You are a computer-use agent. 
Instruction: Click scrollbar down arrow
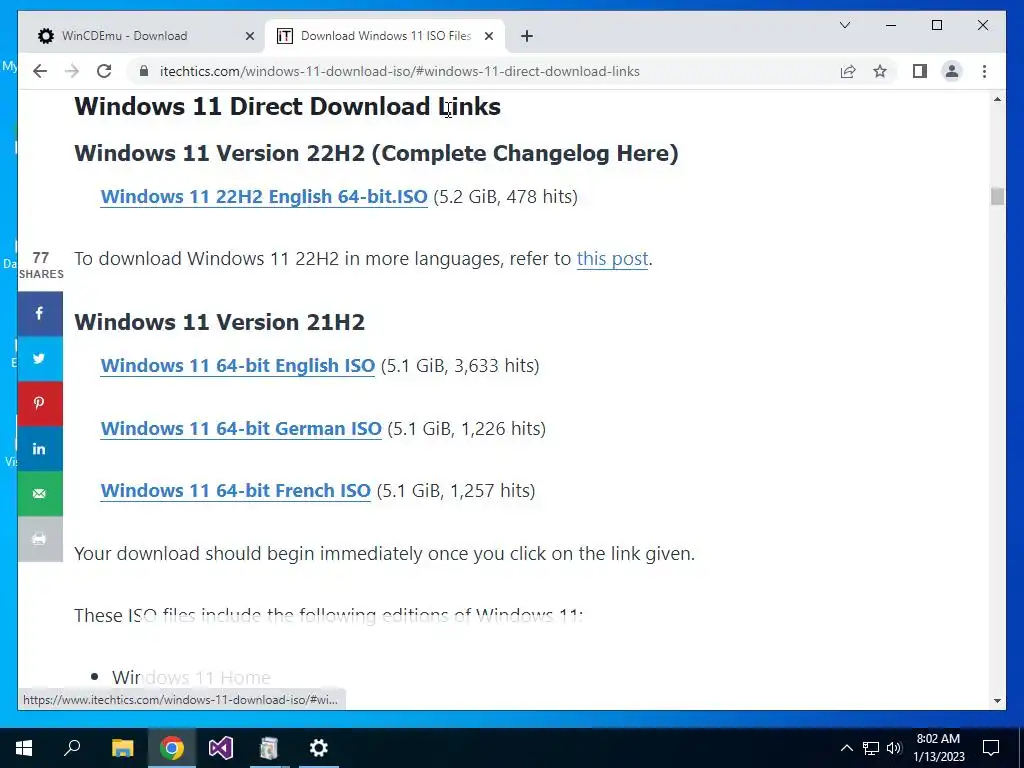(997, 701)
